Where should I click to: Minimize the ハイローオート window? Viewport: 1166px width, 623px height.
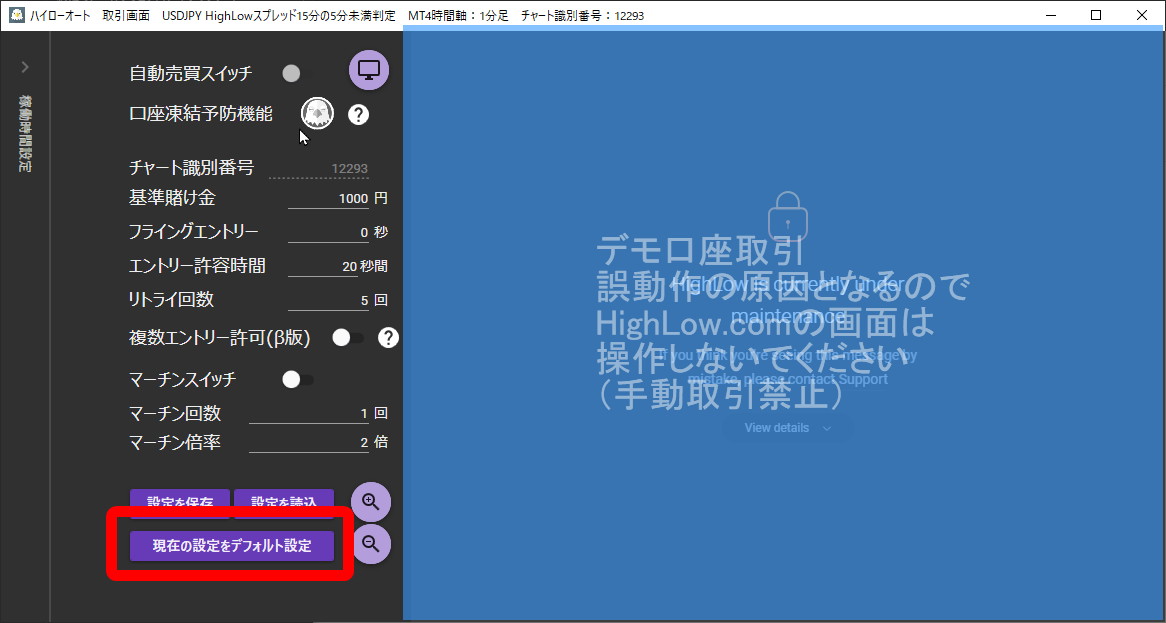point(1051,15)
